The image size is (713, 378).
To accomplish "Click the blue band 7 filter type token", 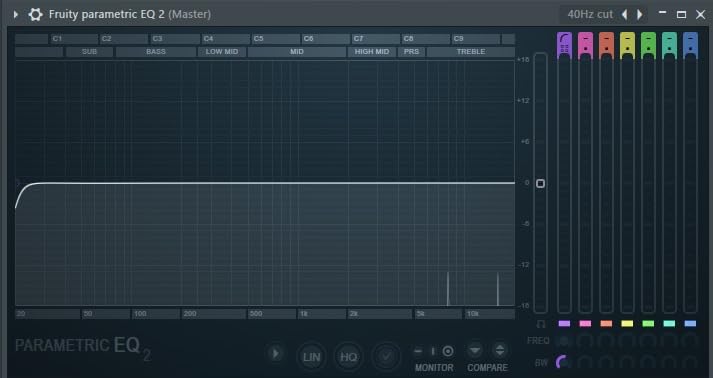I will pyautogui.click(x=690, y=45).
